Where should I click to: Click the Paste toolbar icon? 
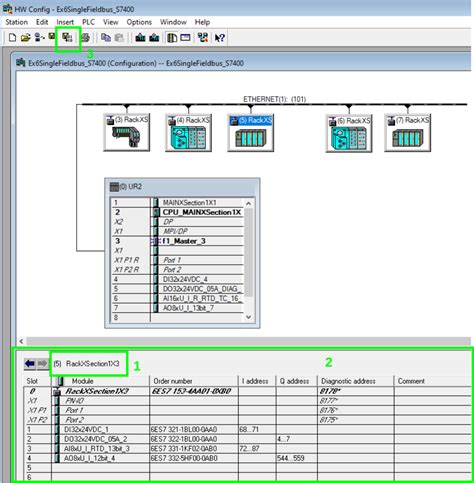coord(119,38)
